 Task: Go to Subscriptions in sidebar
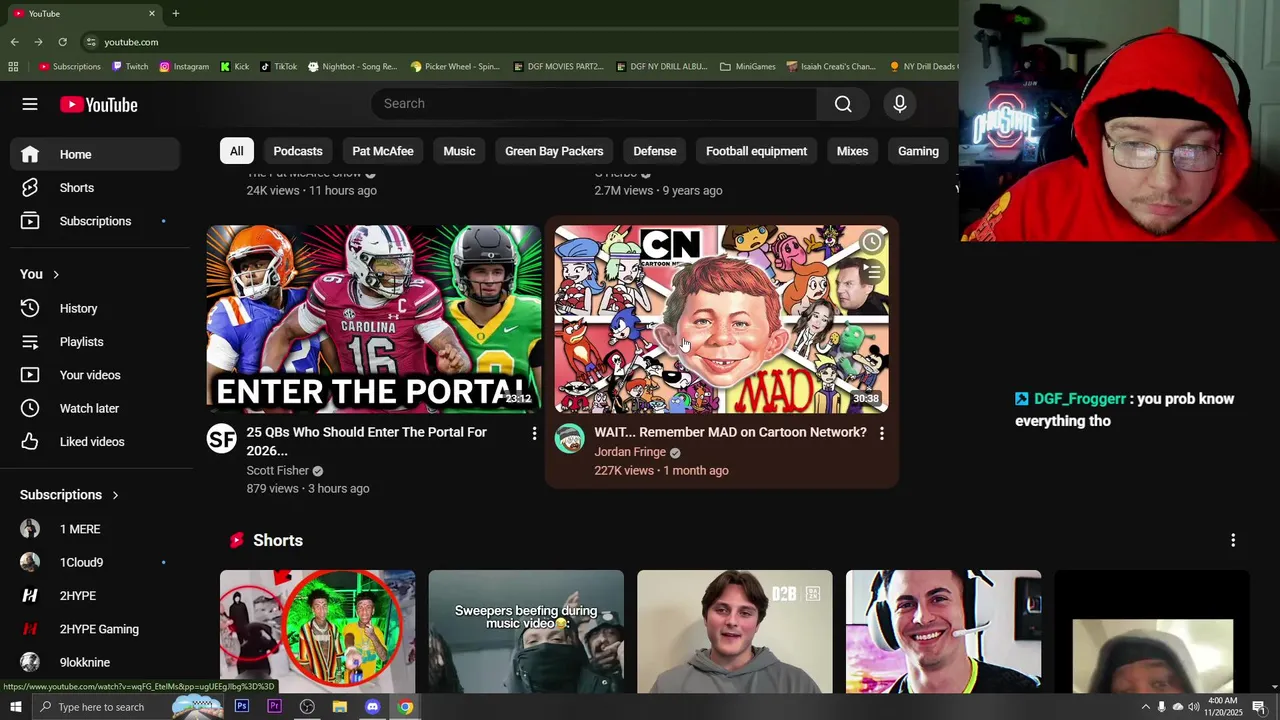pyautogui.click(x=95, y=221)
